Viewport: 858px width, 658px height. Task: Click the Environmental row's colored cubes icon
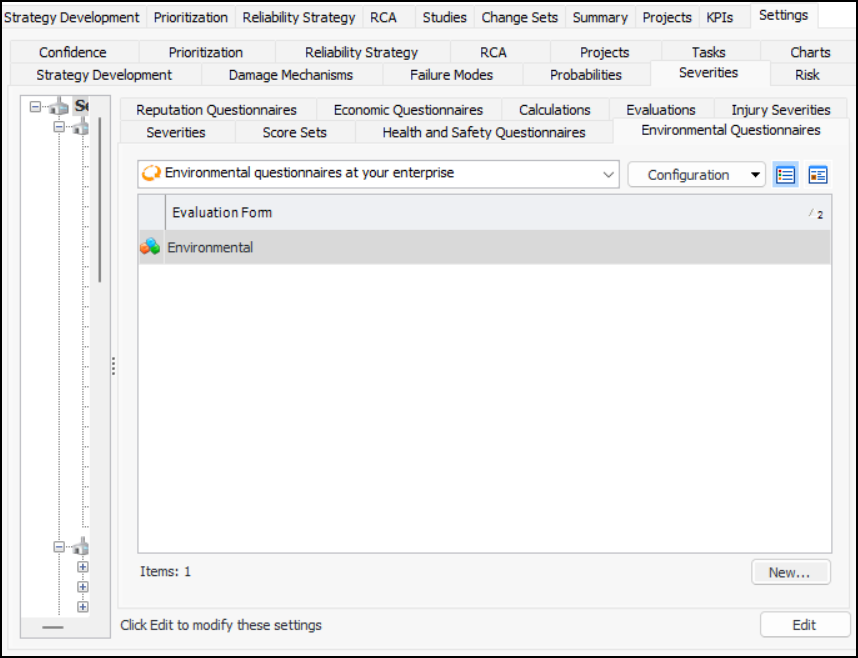coord(150,247)
